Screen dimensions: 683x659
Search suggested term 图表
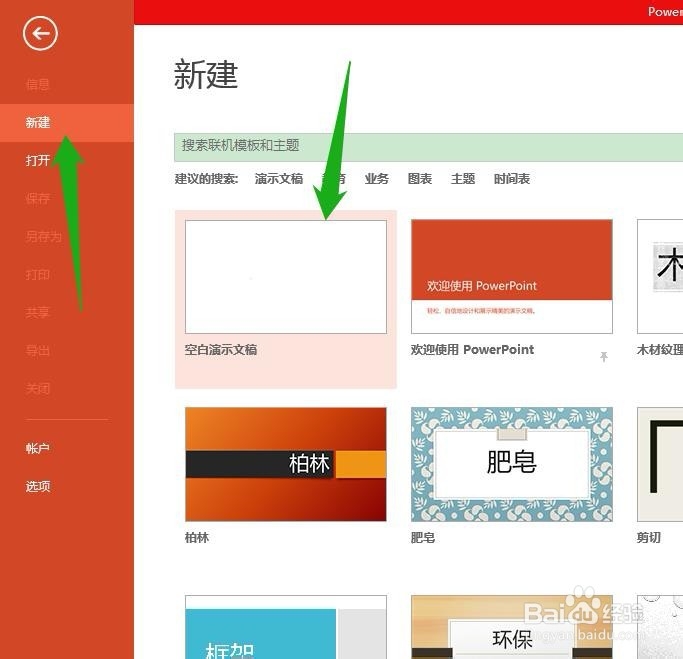coord(420,179)
